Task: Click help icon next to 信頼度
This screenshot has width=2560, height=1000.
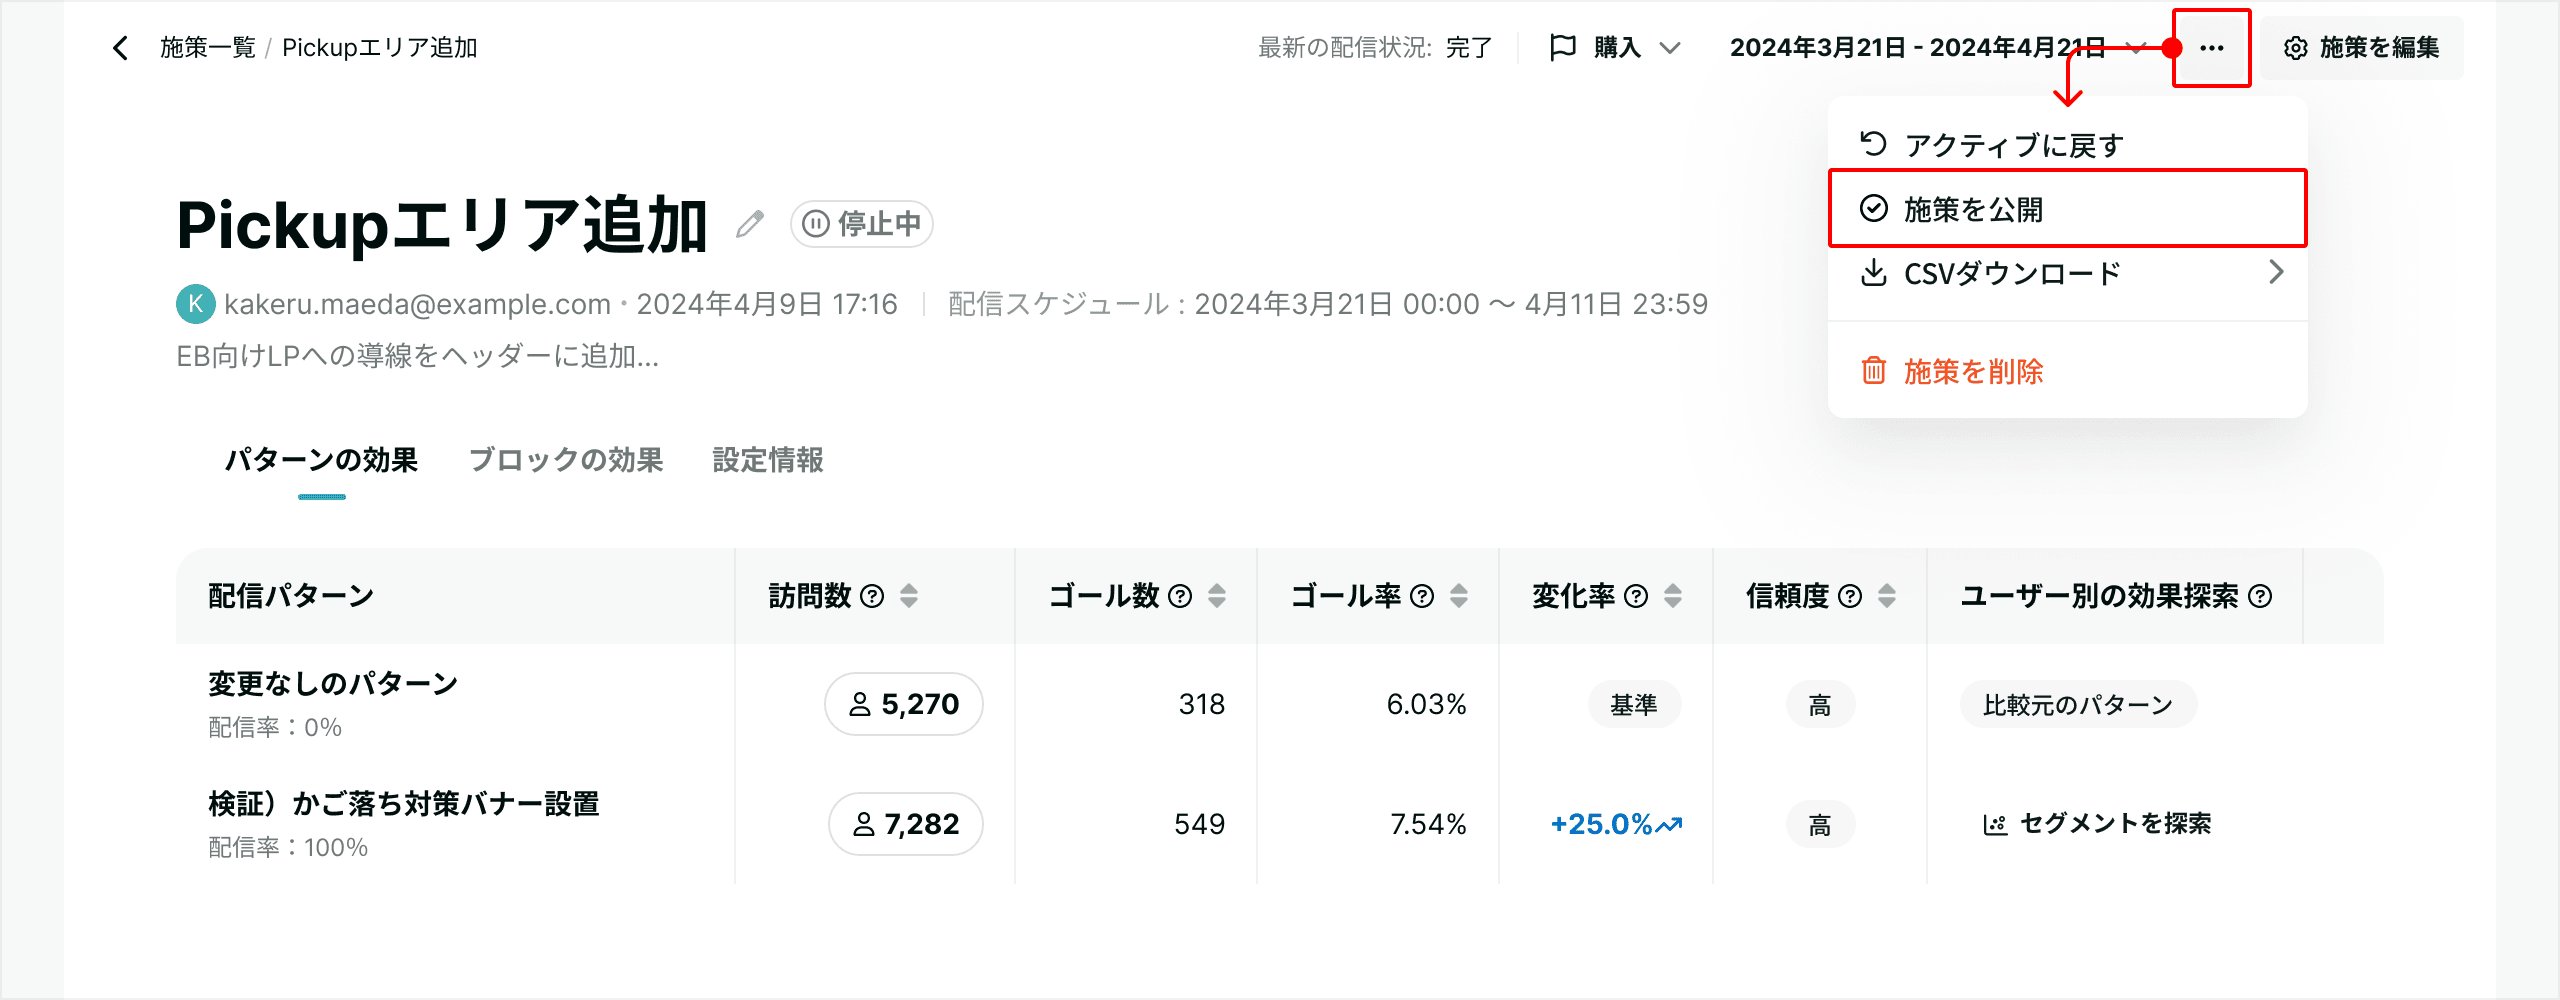Action: pos(1850,596)
